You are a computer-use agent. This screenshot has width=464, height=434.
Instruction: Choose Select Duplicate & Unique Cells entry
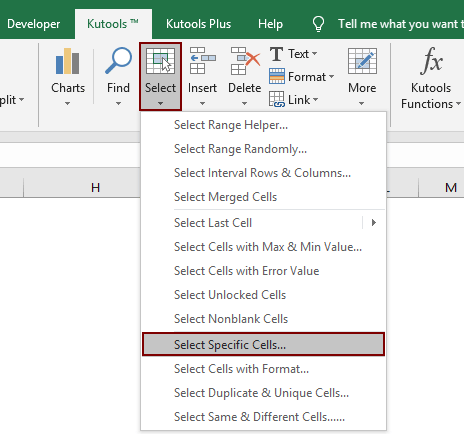pyautogui.click(x=263, y=393)
